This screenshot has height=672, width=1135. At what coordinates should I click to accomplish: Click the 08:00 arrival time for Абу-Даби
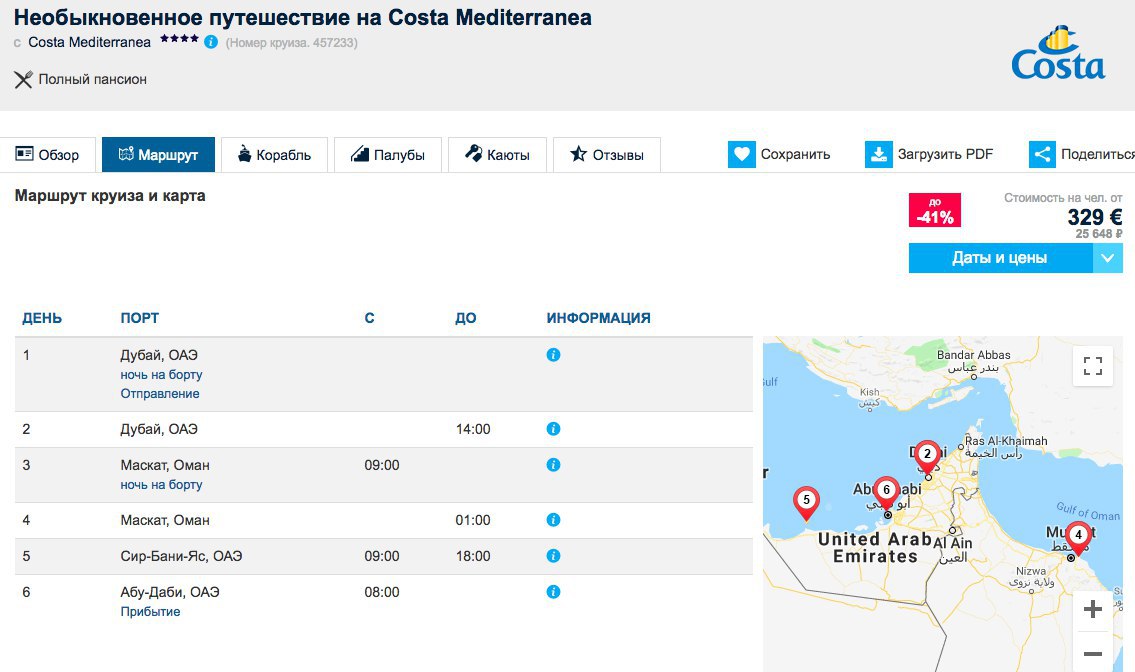click(x=382, y=592)
